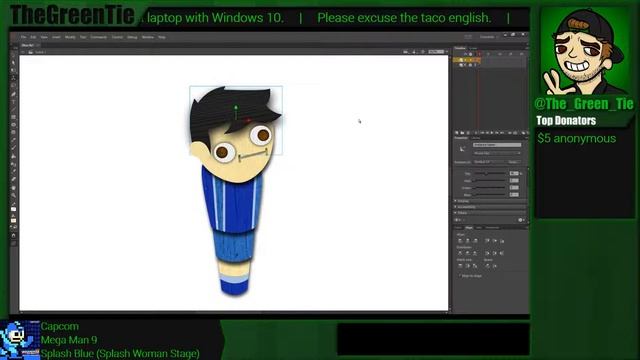Switch to the Library tab

[476, 138]
